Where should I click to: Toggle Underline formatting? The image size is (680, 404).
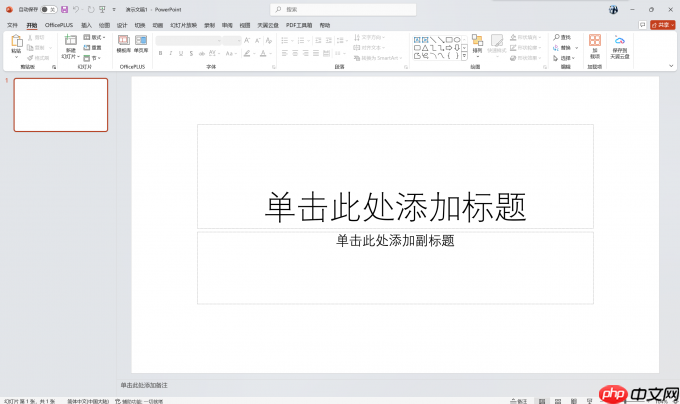(181, 53)
